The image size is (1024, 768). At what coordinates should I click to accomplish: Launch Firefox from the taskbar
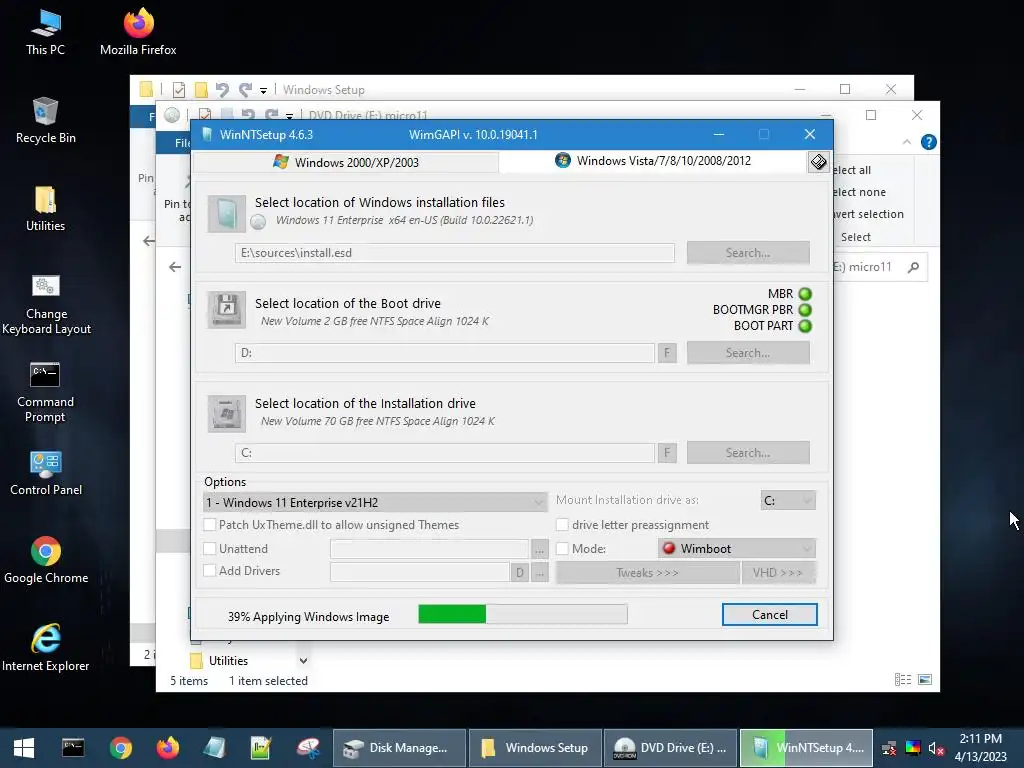tap(168, 748)
